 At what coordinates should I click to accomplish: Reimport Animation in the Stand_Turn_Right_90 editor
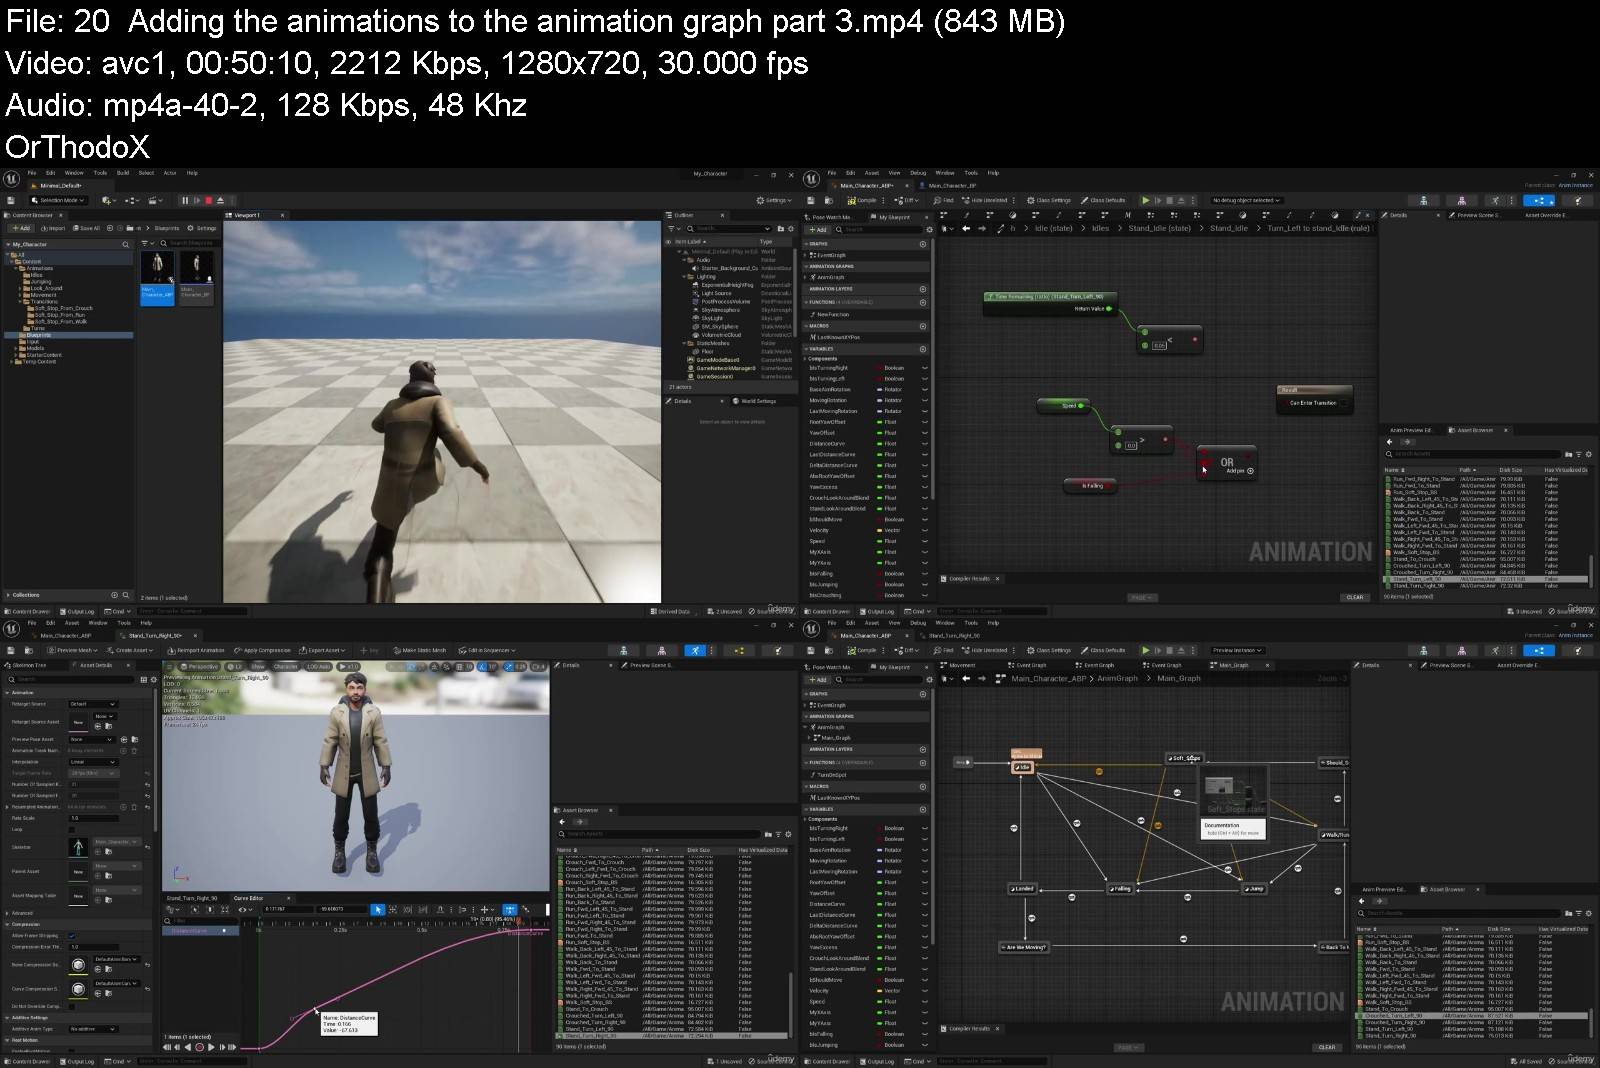tap(197, 650)
